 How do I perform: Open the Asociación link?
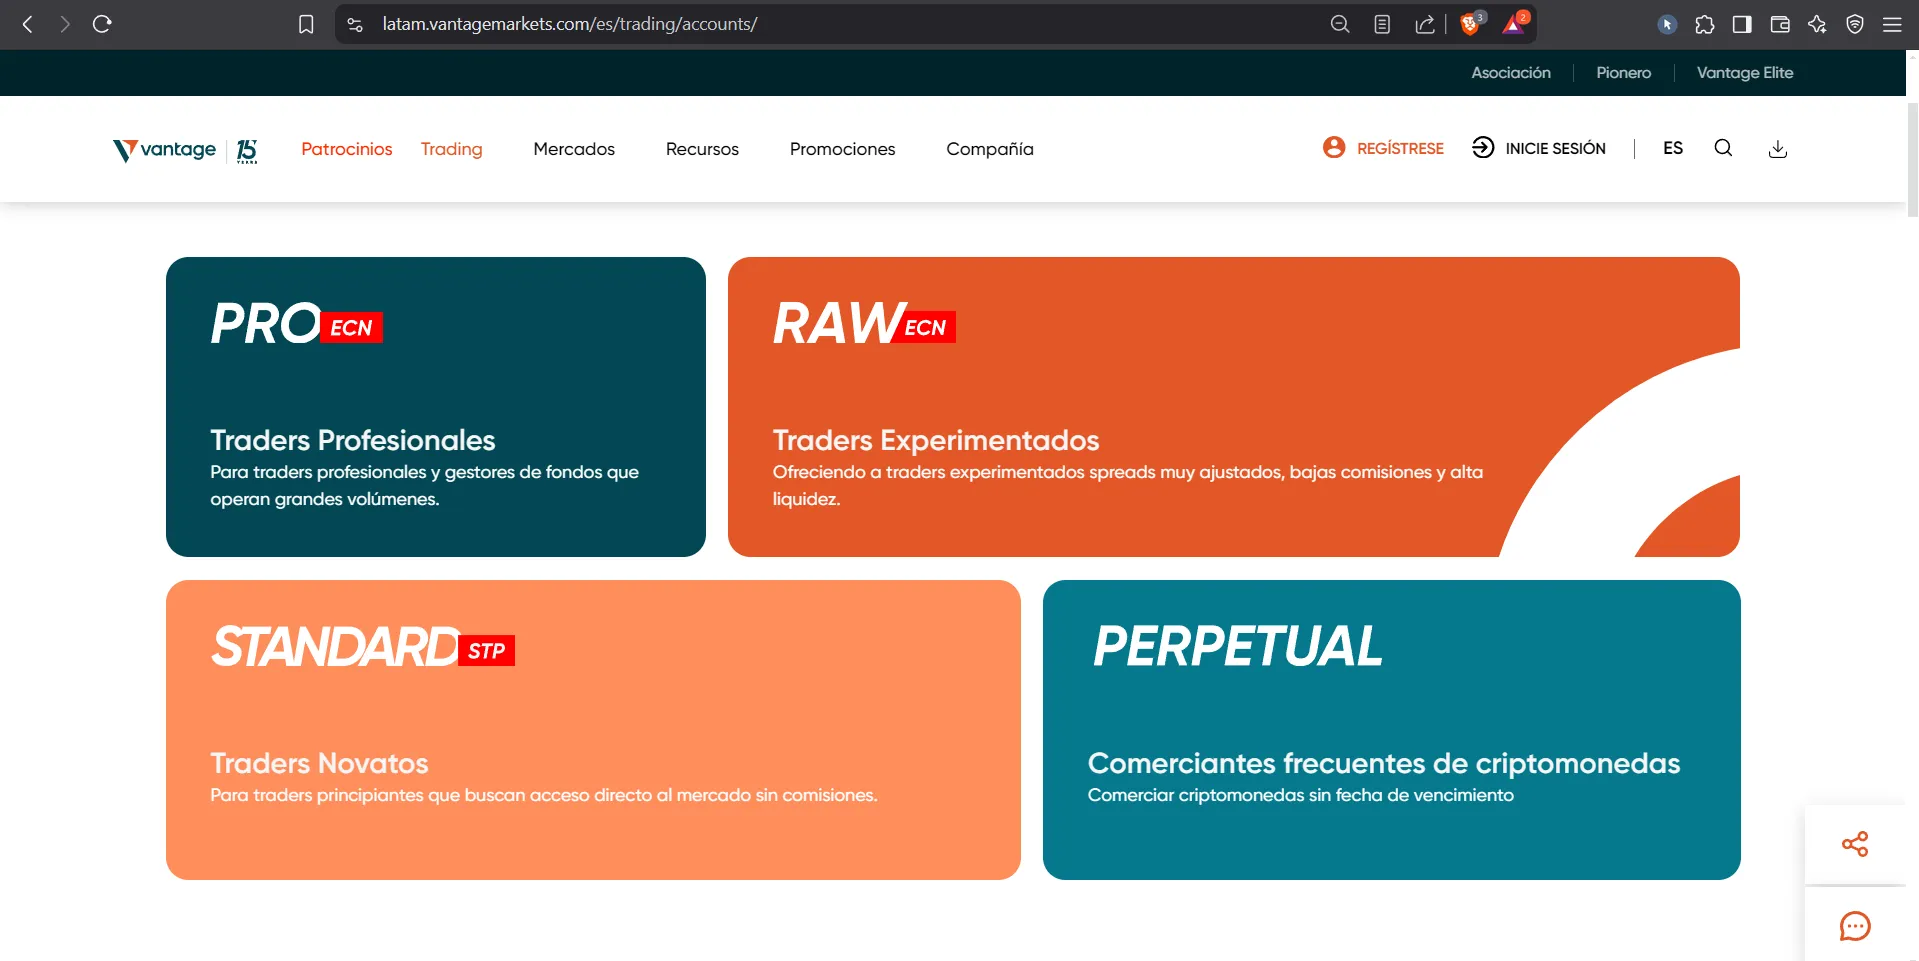(1511, 73)
